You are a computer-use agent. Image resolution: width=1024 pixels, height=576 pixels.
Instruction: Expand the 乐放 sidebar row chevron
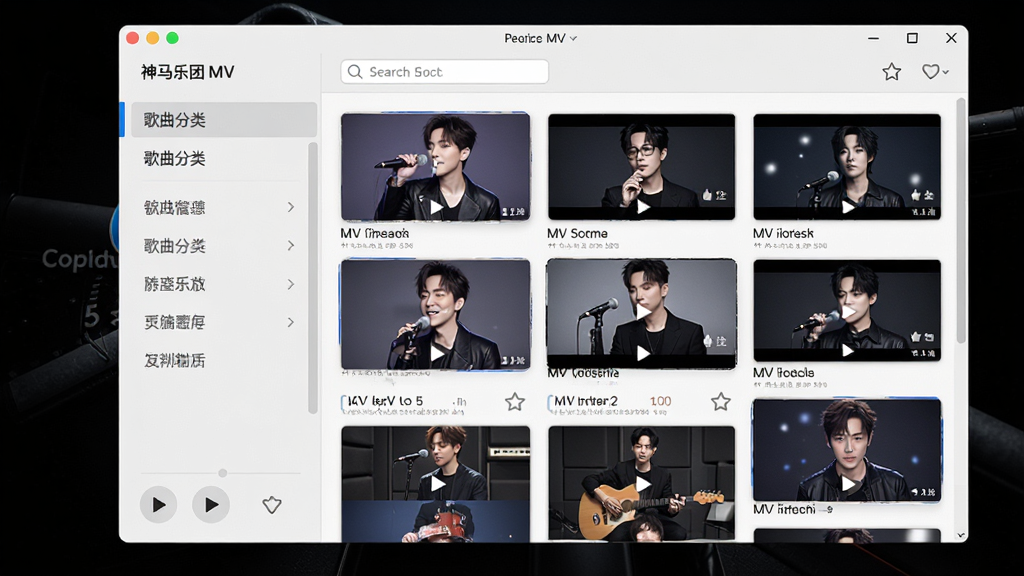[291, 284]
